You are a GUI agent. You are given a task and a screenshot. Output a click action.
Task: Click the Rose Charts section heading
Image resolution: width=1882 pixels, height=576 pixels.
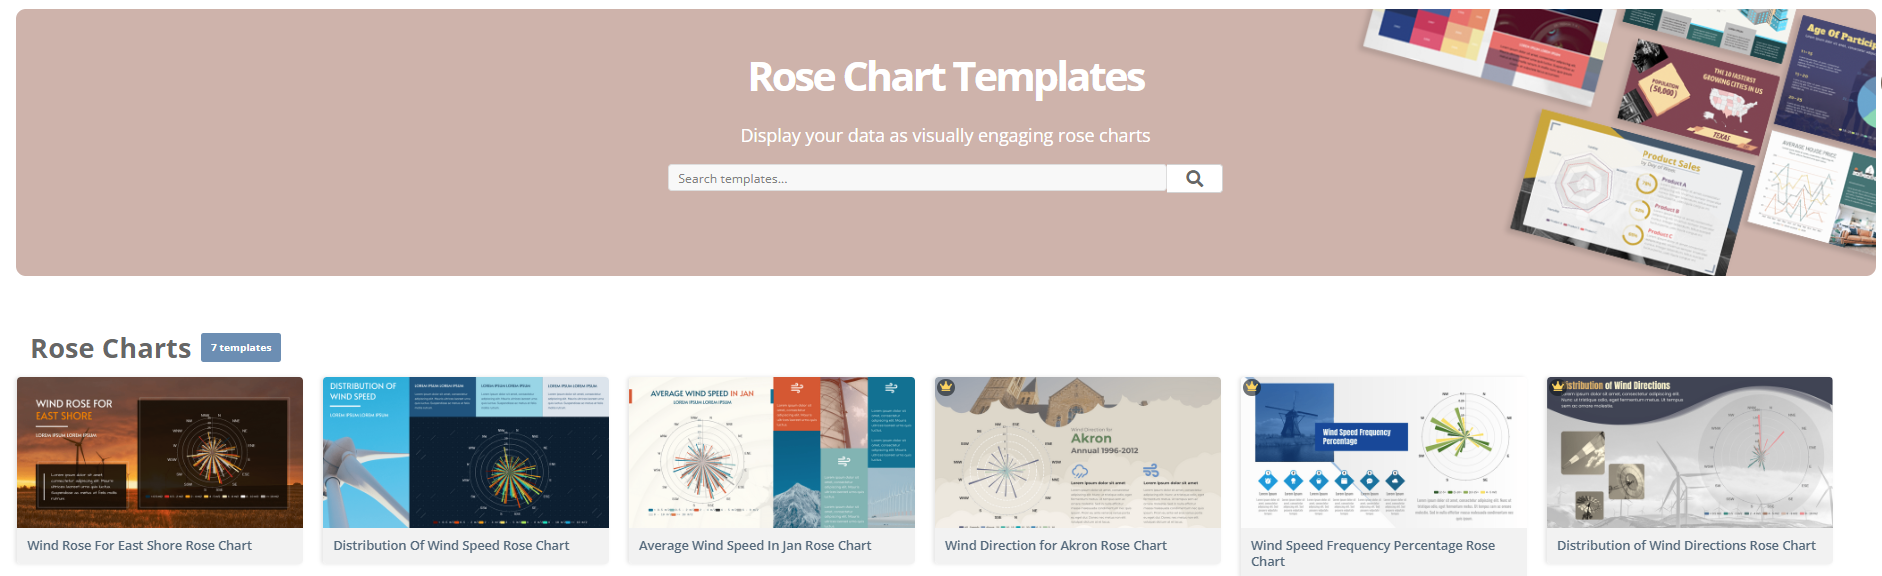[111, 348]
